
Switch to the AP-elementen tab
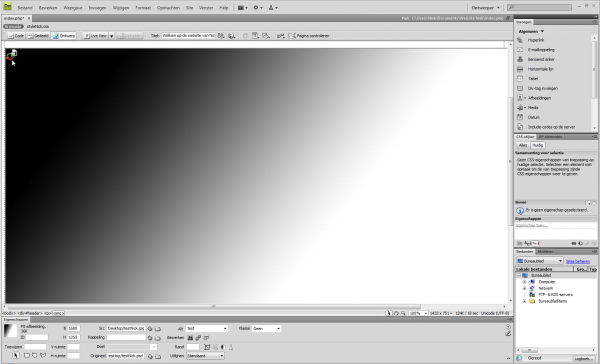550,137
